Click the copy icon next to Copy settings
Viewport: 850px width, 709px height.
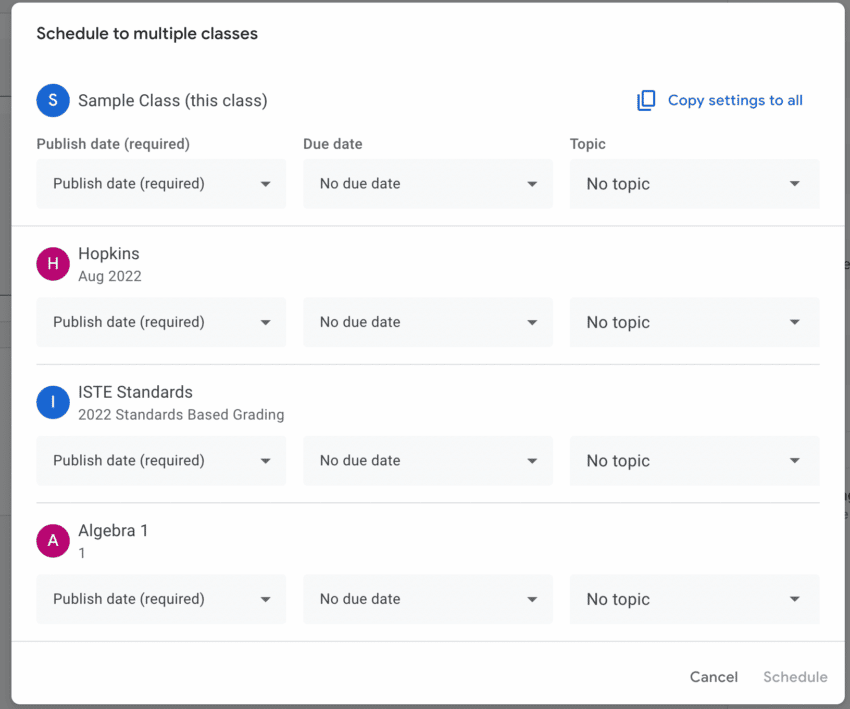coord(646,100)
